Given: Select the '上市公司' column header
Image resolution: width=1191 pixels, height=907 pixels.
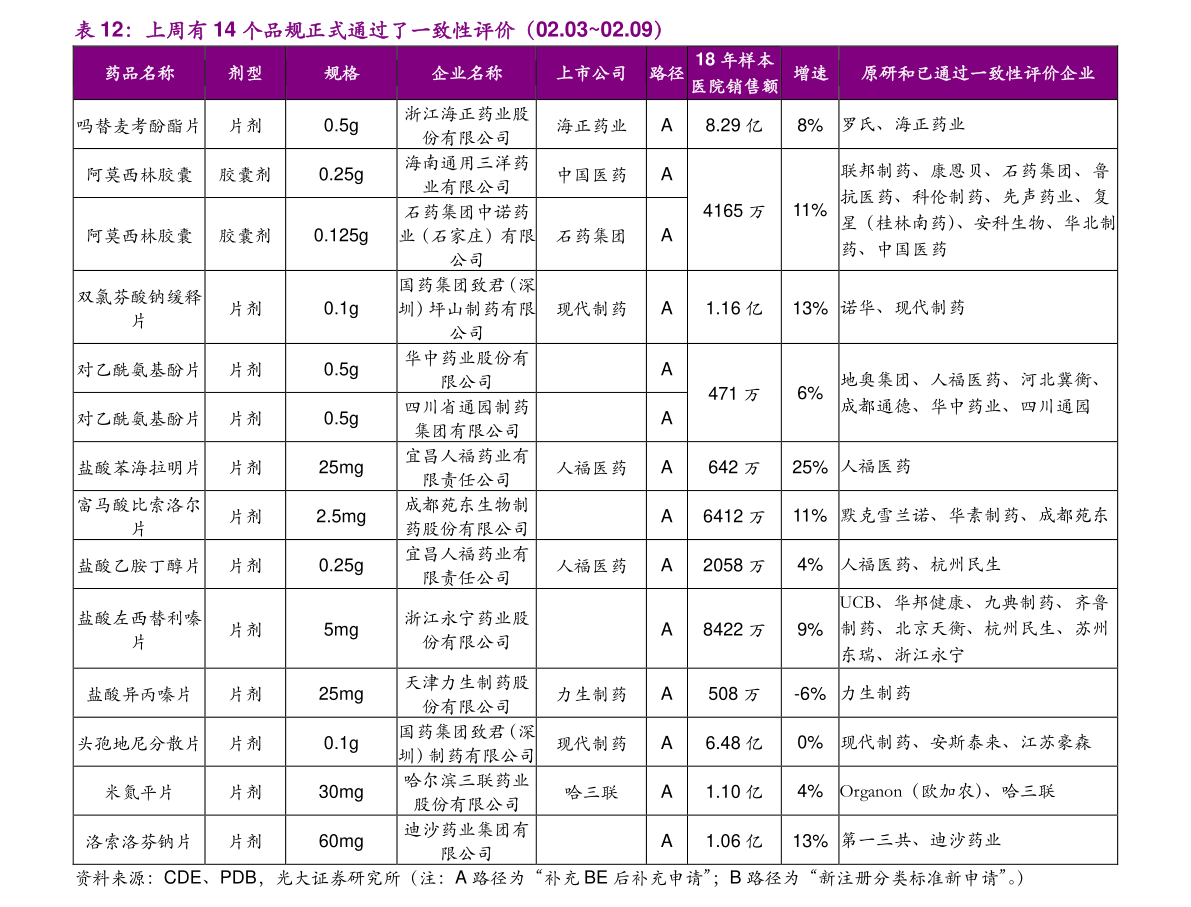Looking at the screenshot, I should click(591, 73).
